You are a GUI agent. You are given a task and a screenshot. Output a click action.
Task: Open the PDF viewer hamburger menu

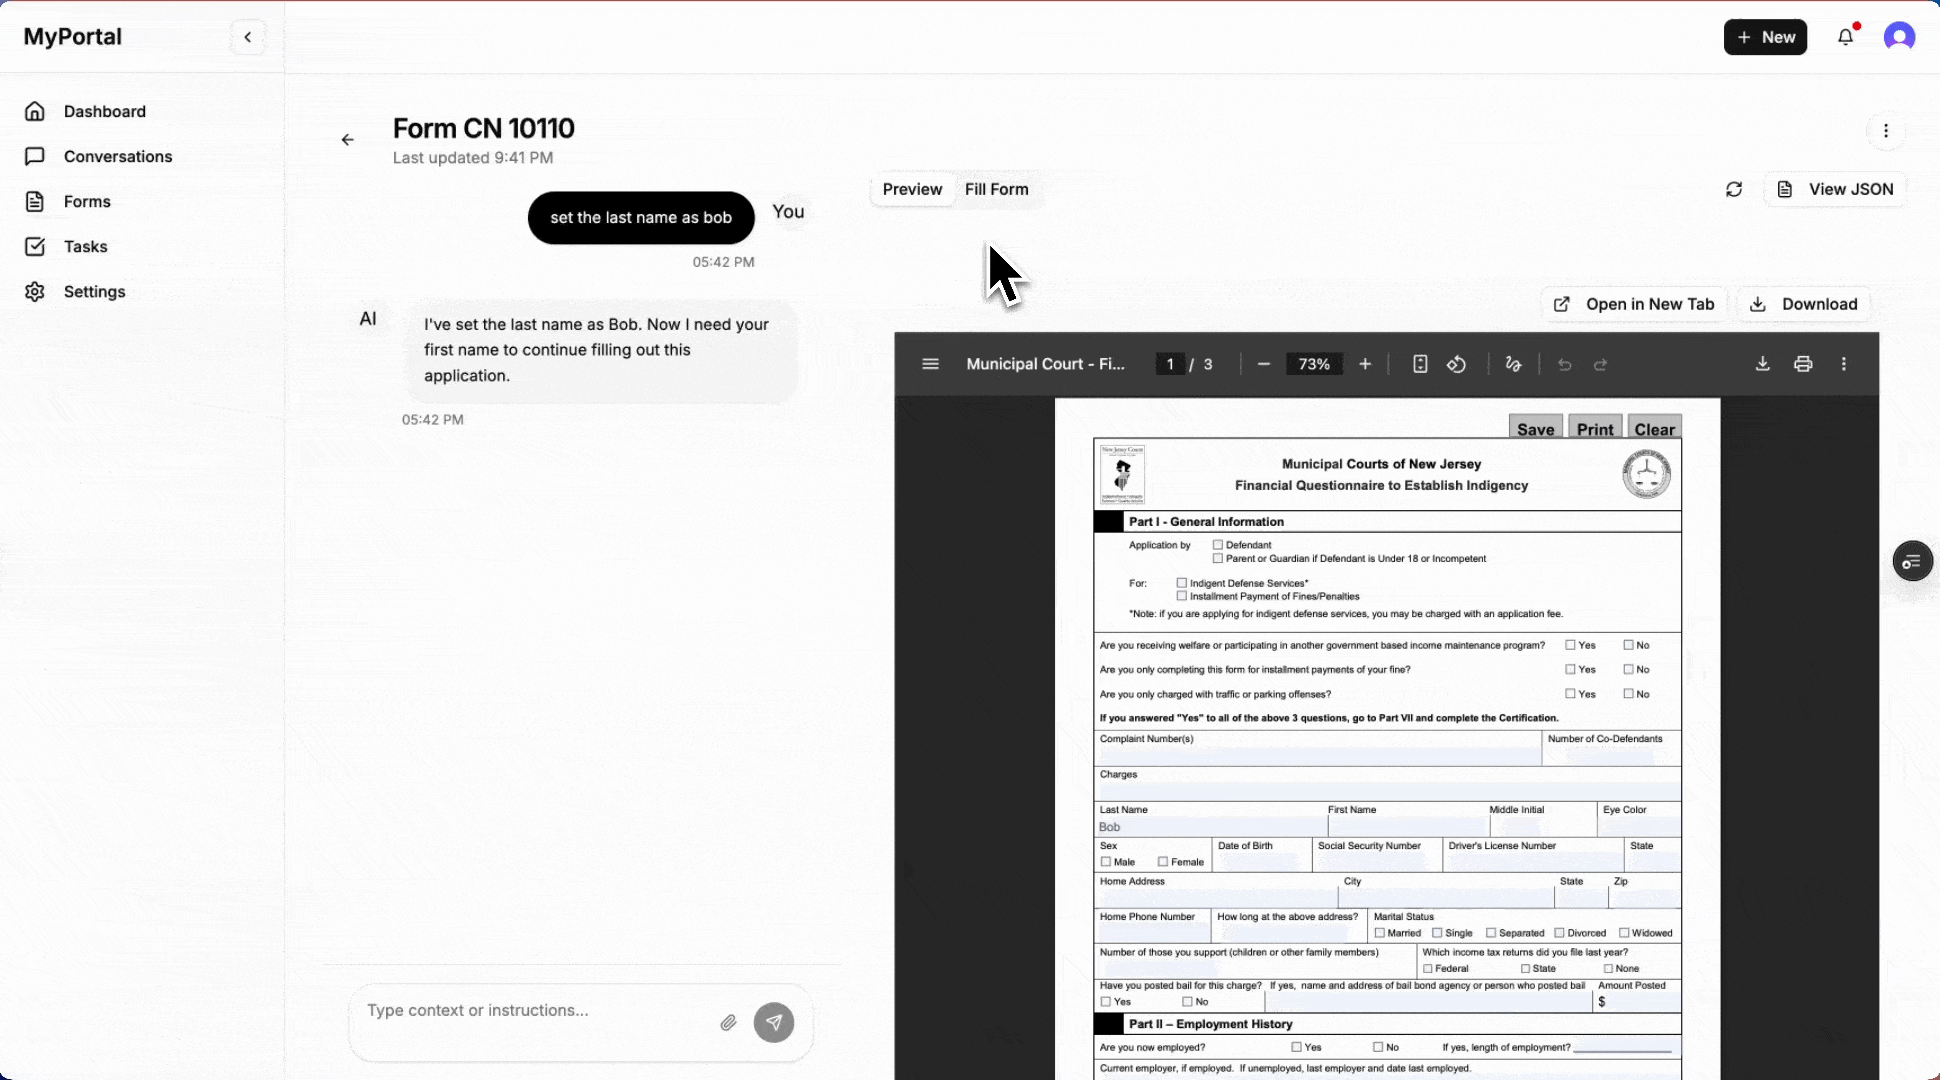click(929, 364)
